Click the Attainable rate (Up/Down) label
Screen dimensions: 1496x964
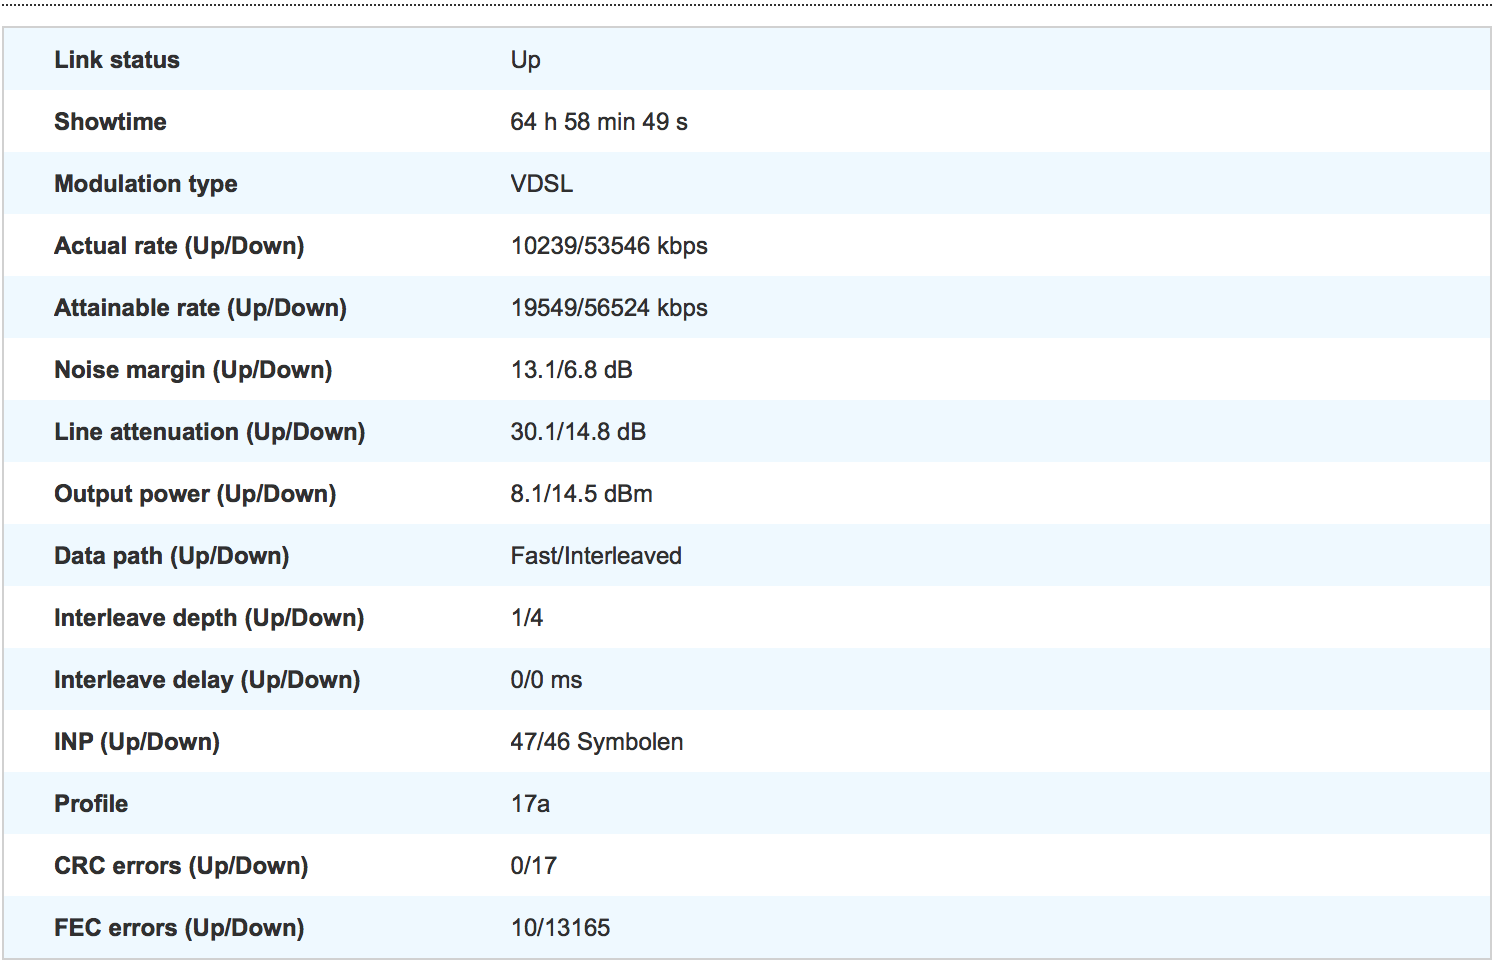pos(200,308)
